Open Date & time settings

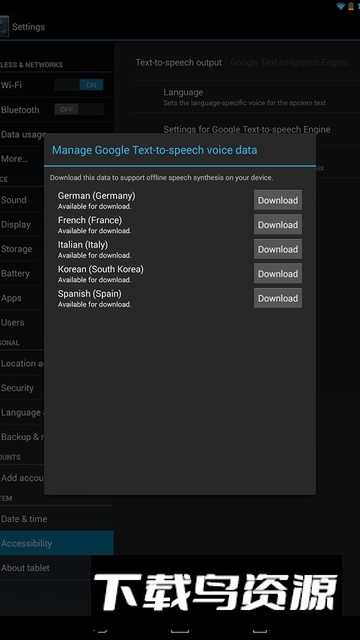(57, 519)
